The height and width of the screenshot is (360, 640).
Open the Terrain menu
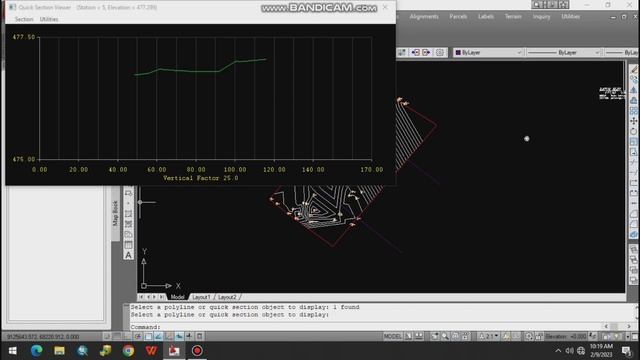point(513,17)
